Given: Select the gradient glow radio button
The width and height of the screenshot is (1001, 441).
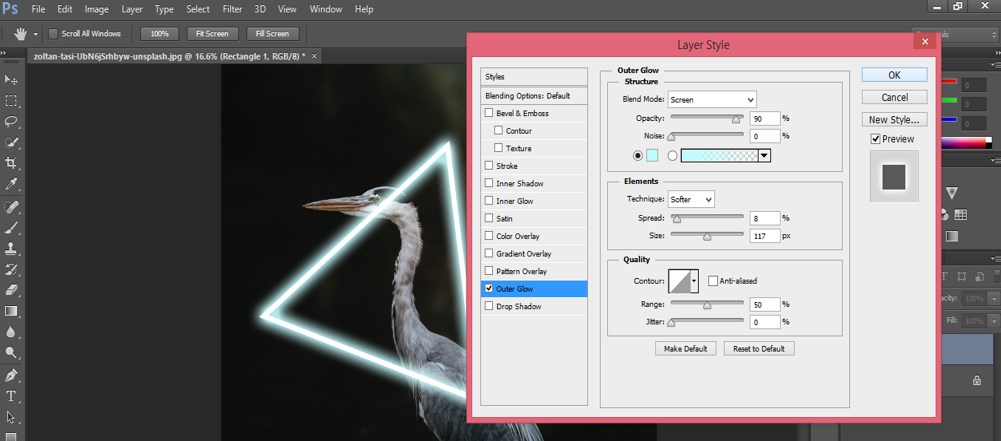Looking at the screenshot, I should pos(672,155).
